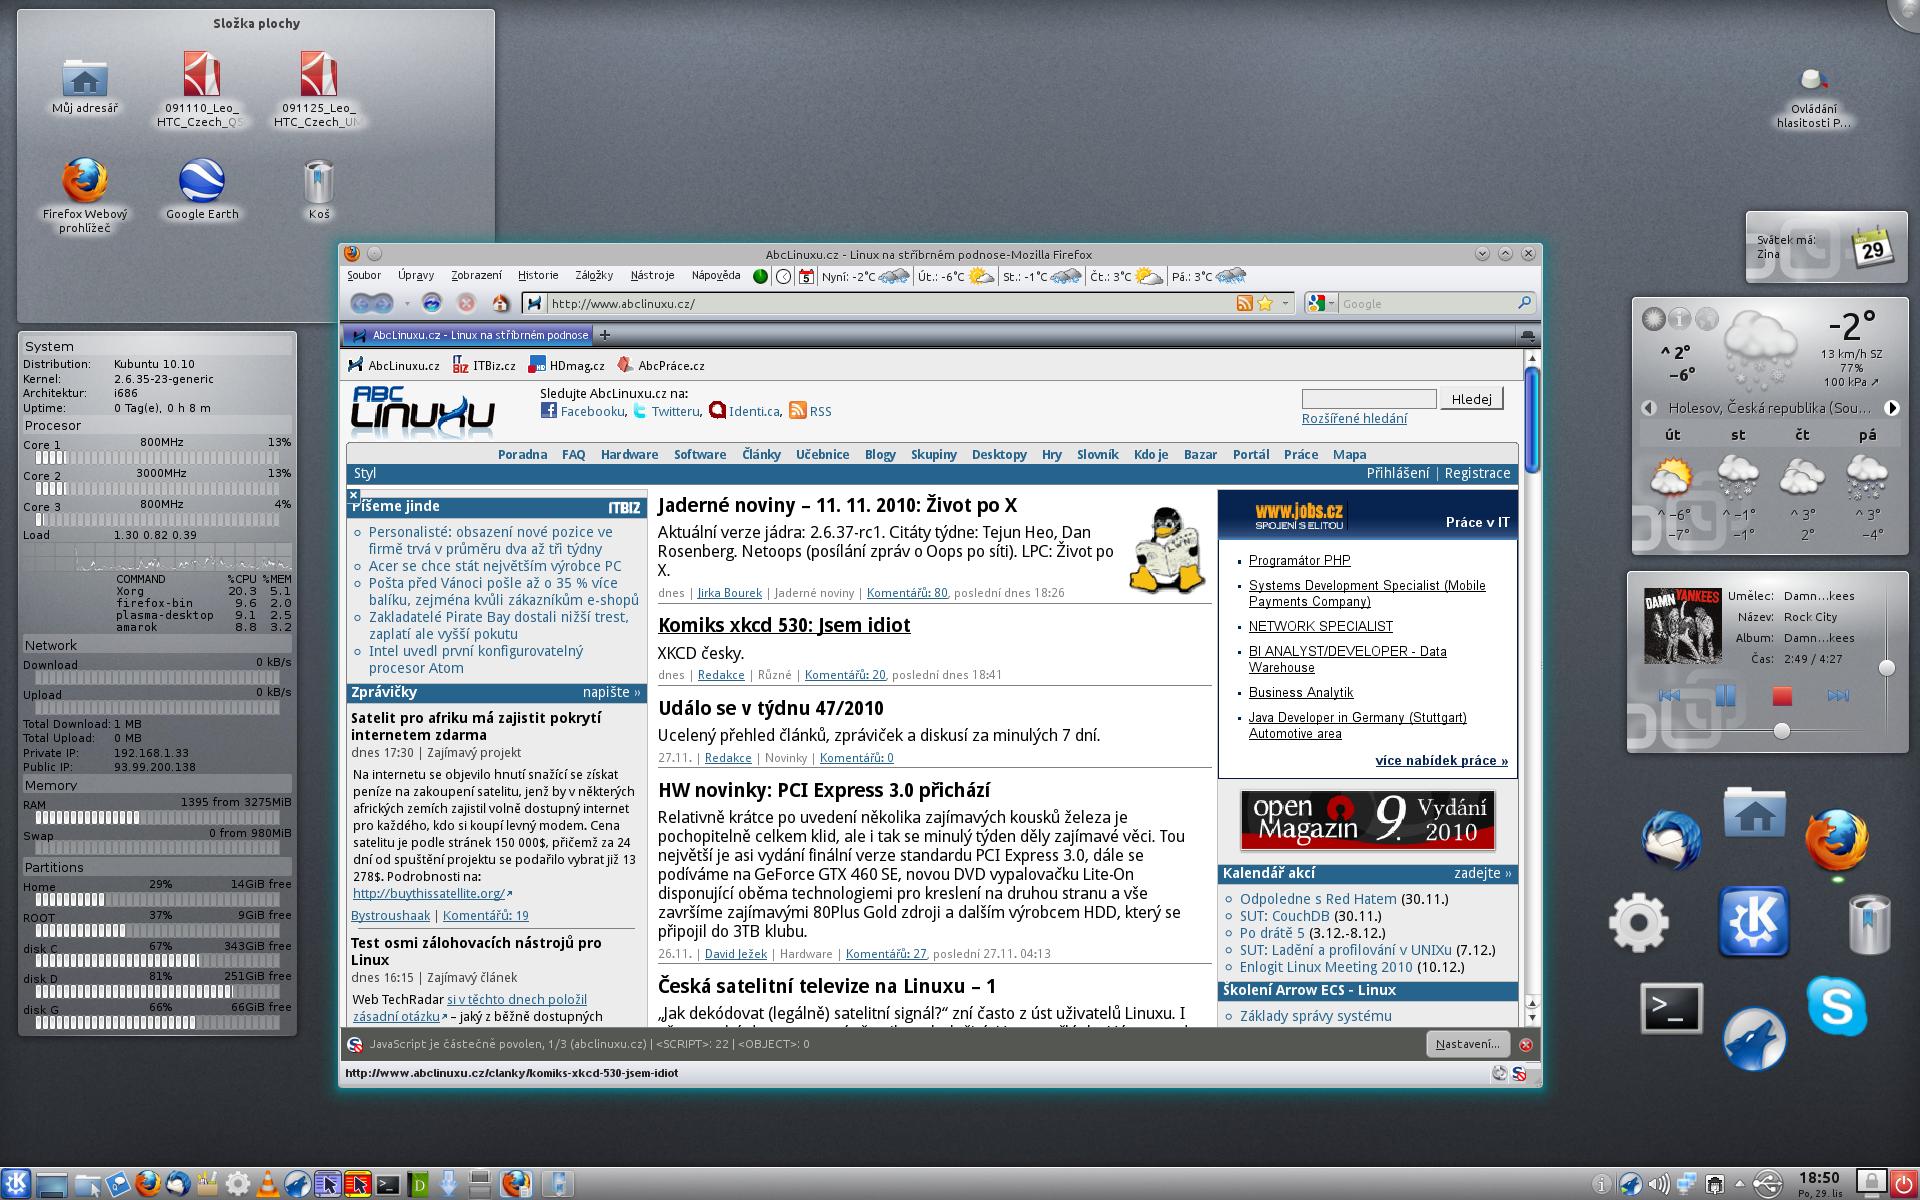Image resolution: width=1920 pixels, height=1200 pixels.
Task: Click the Firefox address bar URL field
Action: (890, 303)
